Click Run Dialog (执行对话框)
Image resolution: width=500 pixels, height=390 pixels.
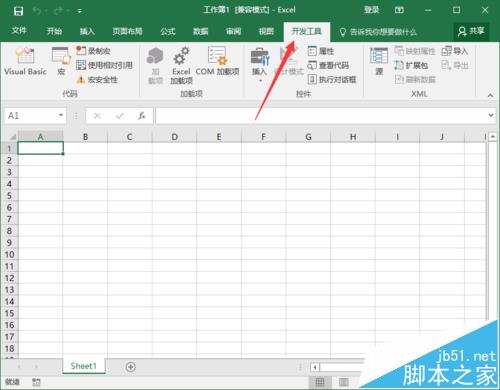(332, 79)
